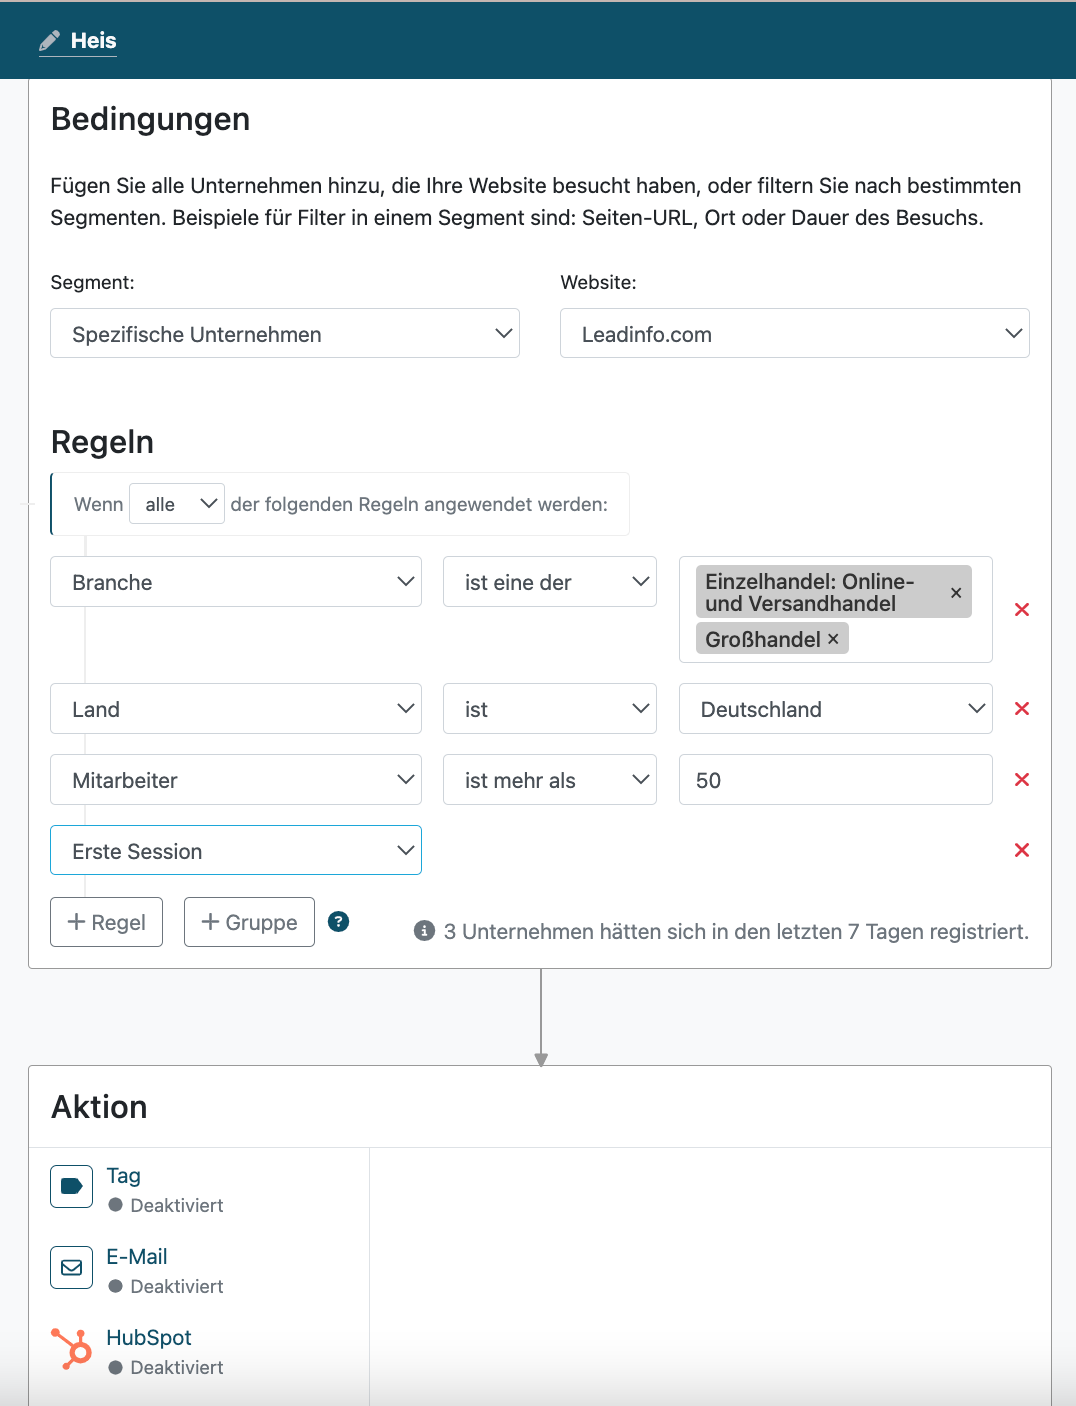The image size is (1076, 1406).
Task: Open the Segment dropdown
Action: pos(285,333)
